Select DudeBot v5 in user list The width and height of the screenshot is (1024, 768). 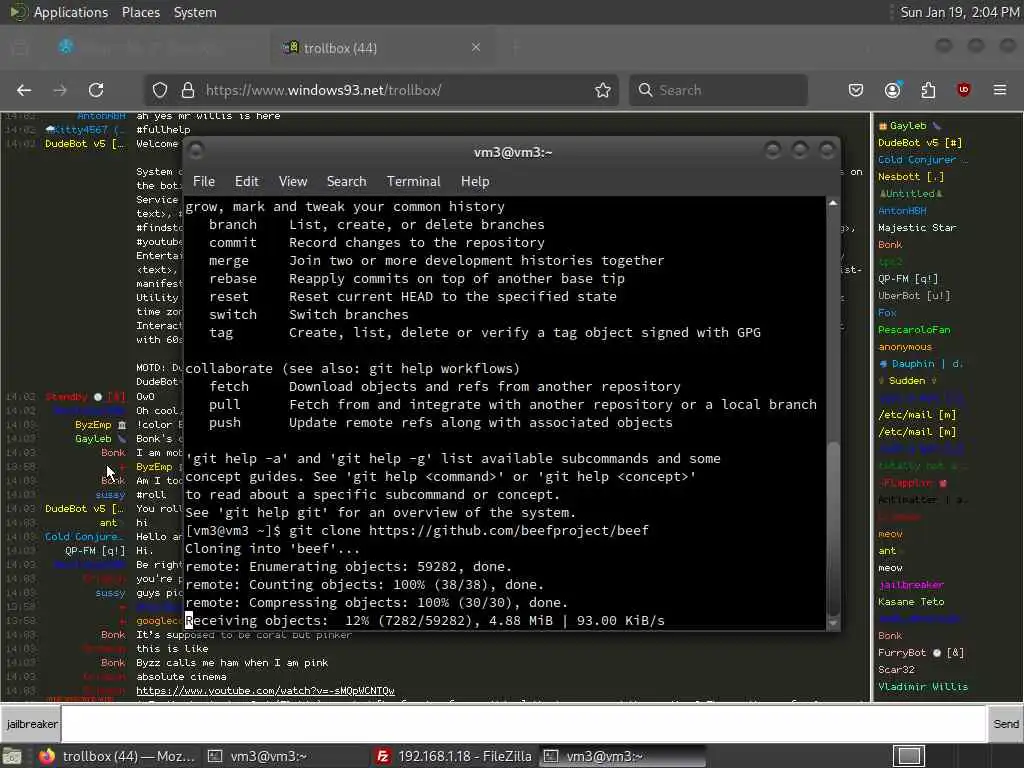point(920,142)
